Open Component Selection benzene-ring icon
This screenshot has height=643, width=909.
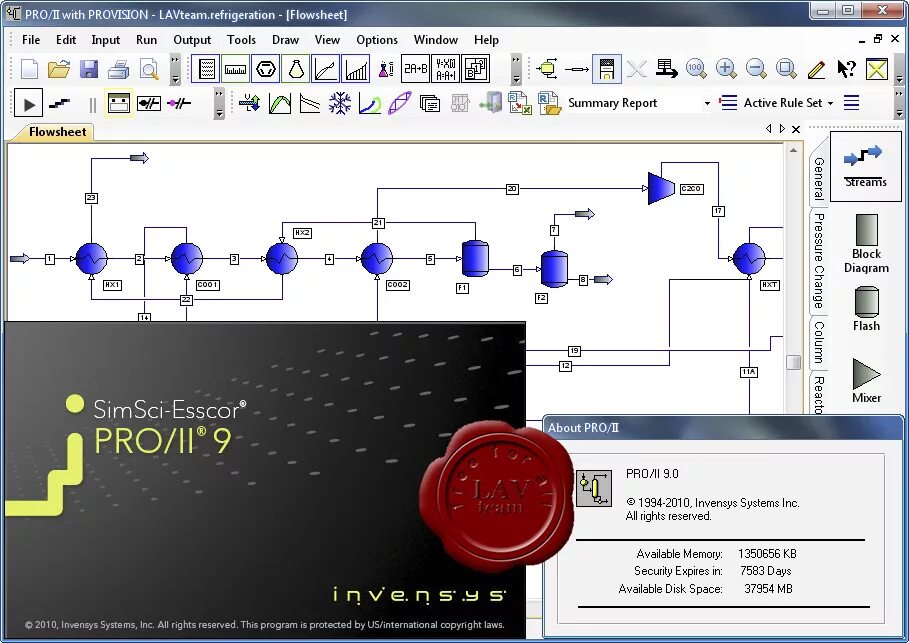[x=266, y=69]
